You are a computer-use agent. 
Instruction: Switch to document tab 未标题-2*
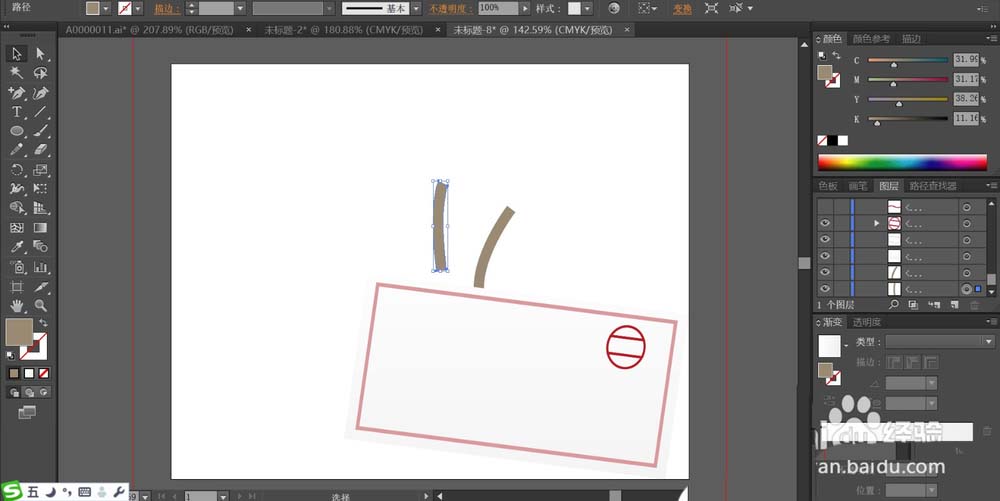click(344, 30)
